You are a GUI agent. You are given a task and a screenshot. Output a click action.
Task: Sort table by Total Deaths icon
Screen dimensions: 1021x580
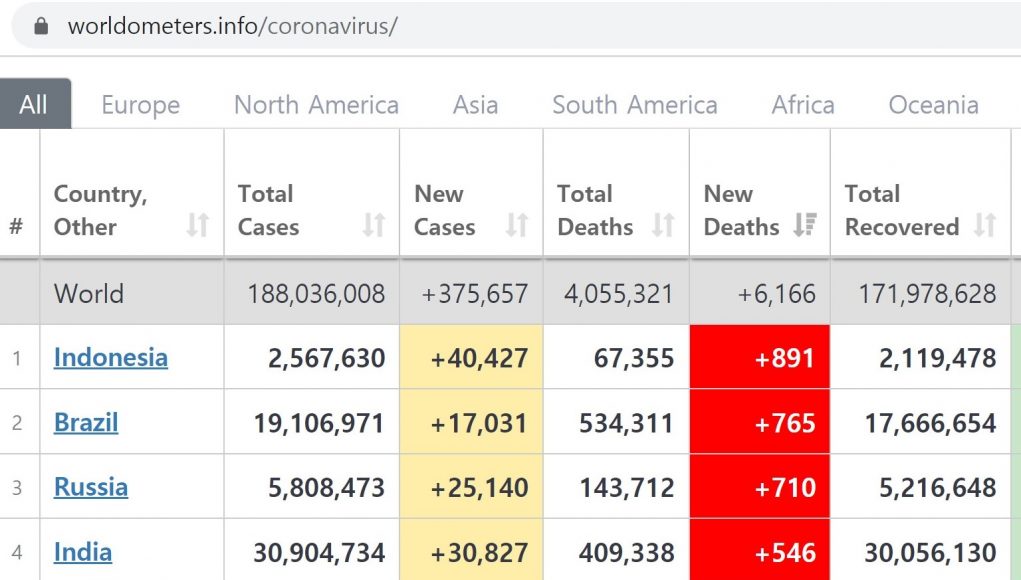coord(663,226)
